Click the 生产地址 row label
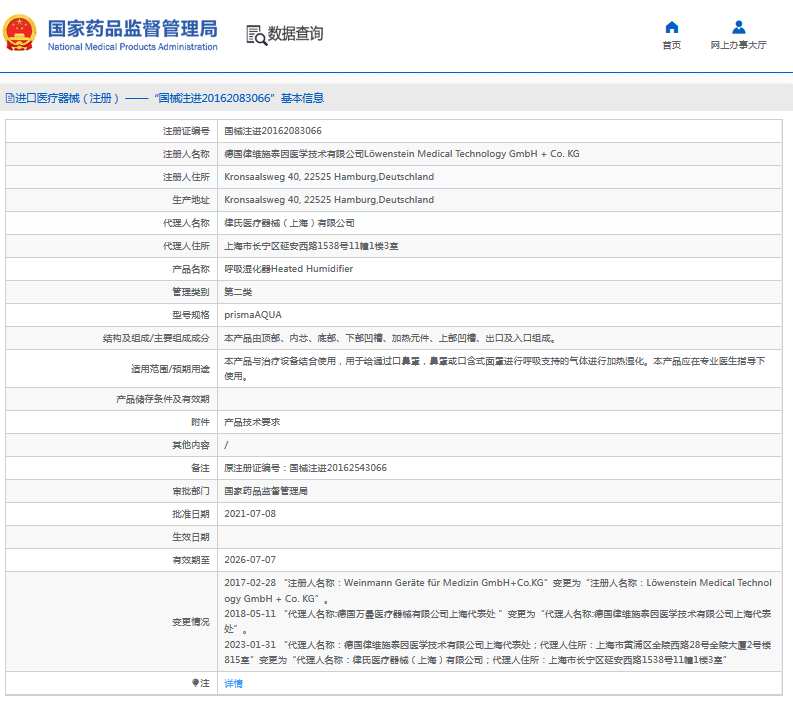 click(x=191, y=200)
